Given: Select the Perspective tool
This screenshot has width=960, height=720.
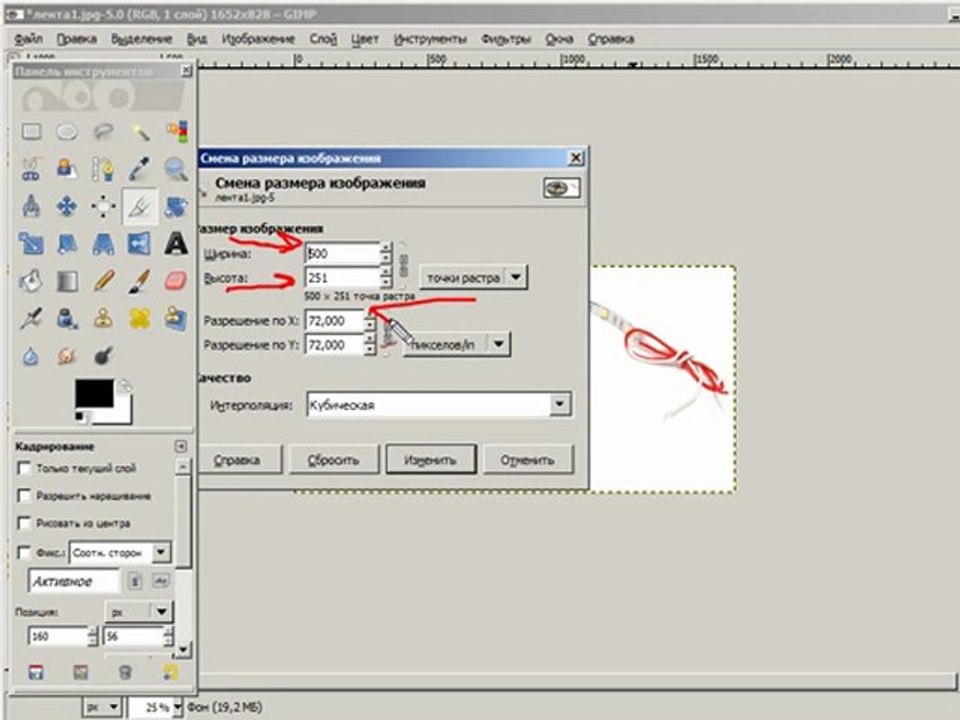Looking at the screenshot, I should [103, 244].
